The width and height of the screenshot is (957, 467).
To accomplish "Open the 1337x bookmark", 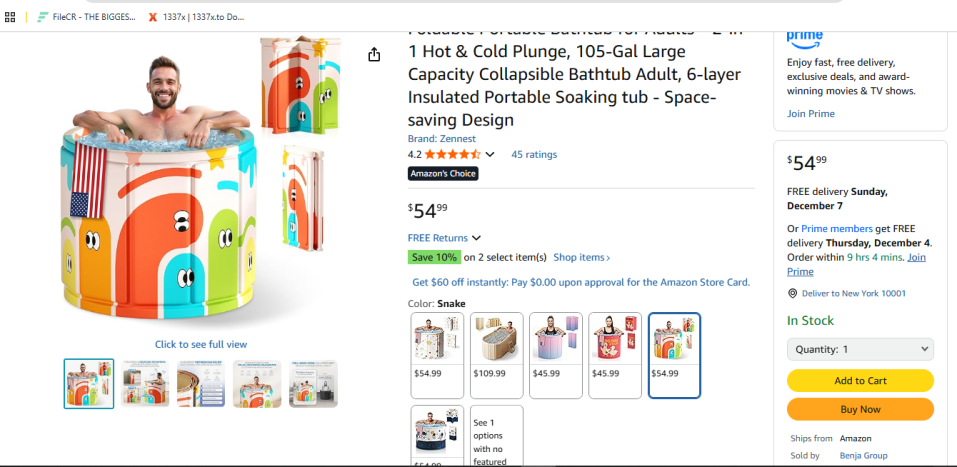I will [x=196, y=17].
